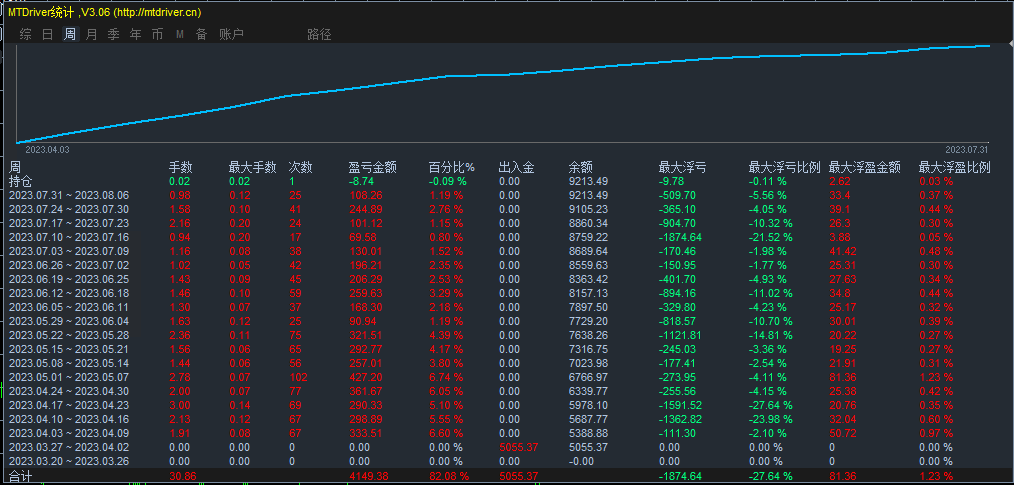Click the 盈亏金额 column header
Screen dimensions: 1014x485
[372, 167]
